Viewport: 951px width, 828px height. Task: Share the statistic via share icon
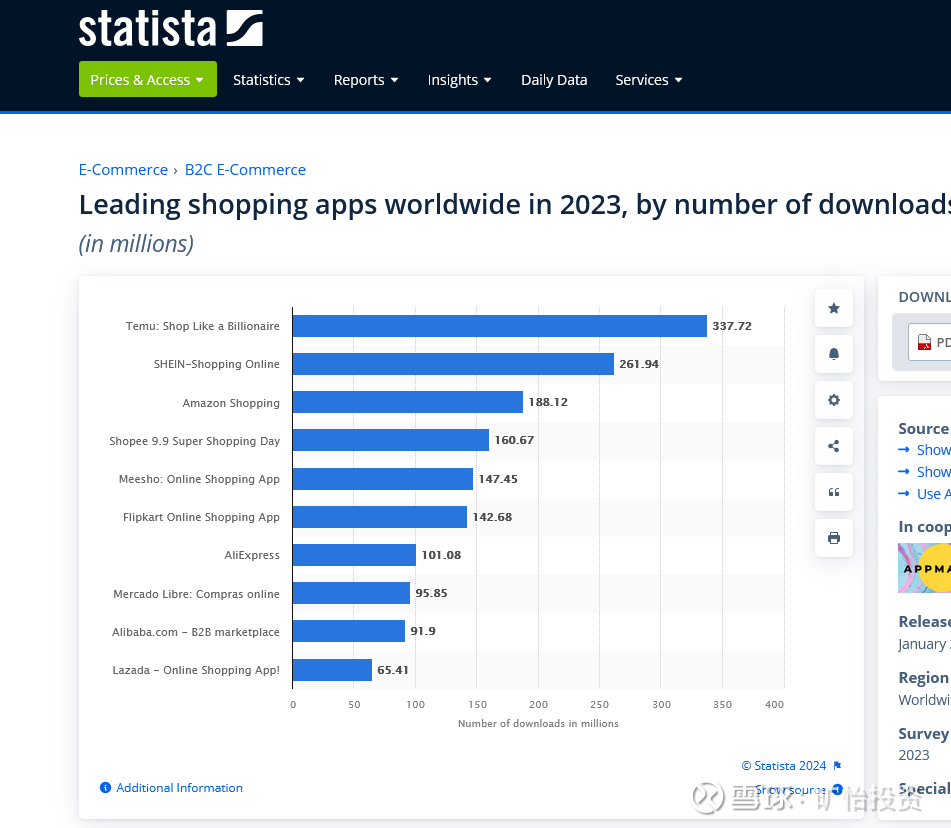tap(834, 446)
